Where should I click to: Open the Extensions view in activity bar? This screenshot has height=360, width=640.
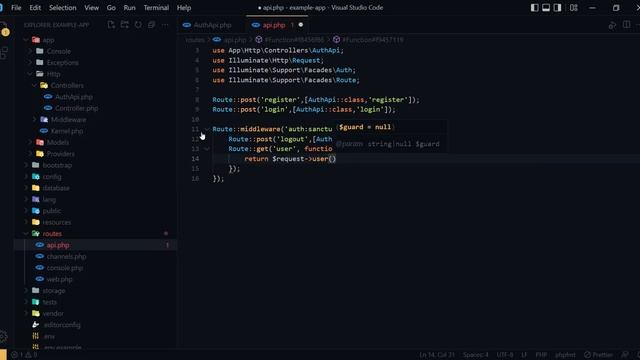[x=4, y=52]
